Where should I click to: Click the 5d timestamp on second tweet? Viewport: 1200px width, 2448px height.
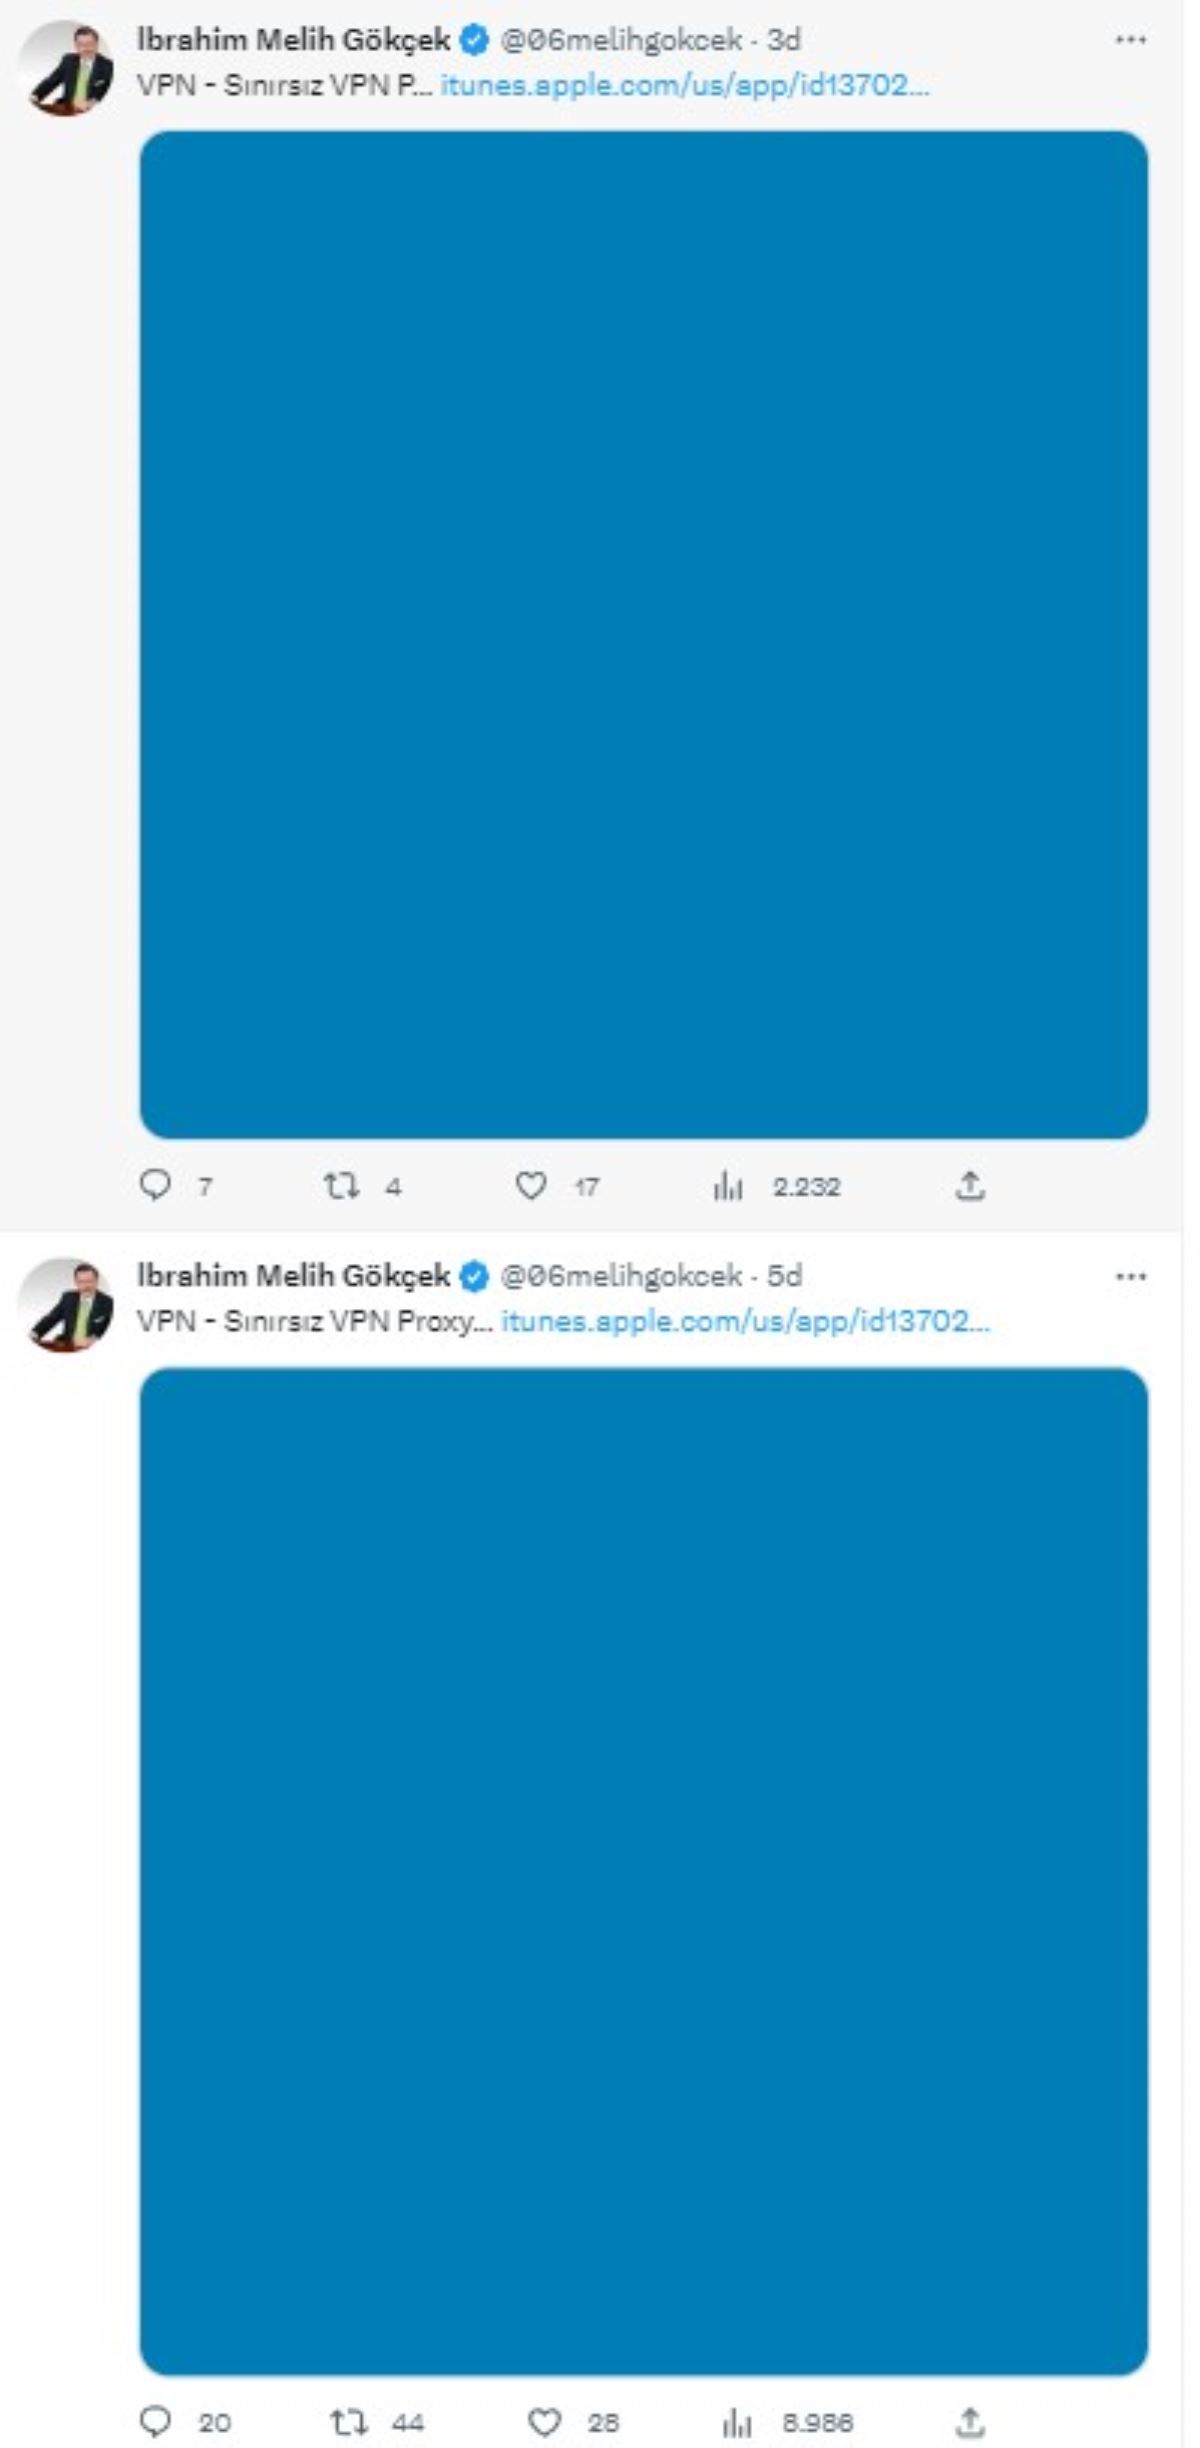[784, 1276]
